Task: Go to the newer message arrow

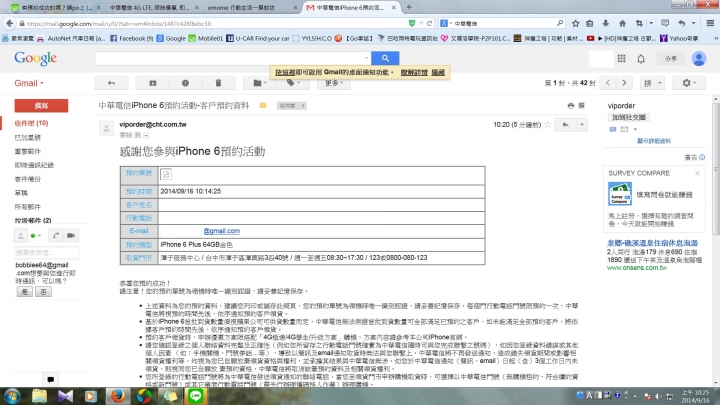Action: (x=608, y=83)
